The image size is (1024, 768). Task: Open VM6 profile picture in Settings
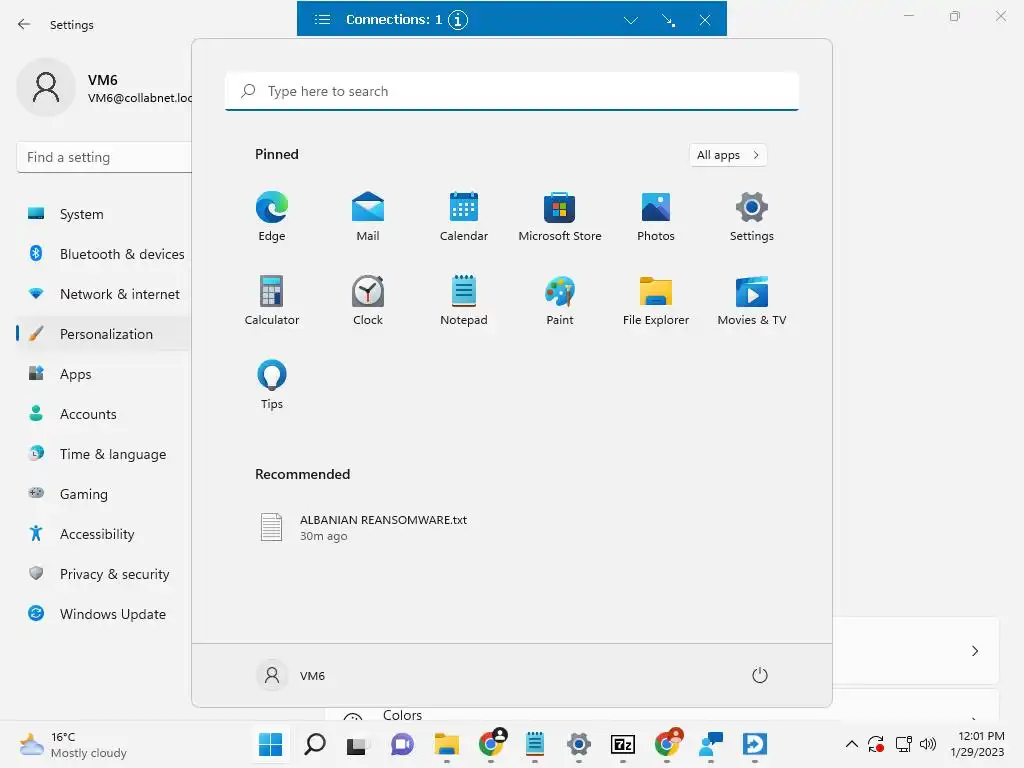[46, 87]
